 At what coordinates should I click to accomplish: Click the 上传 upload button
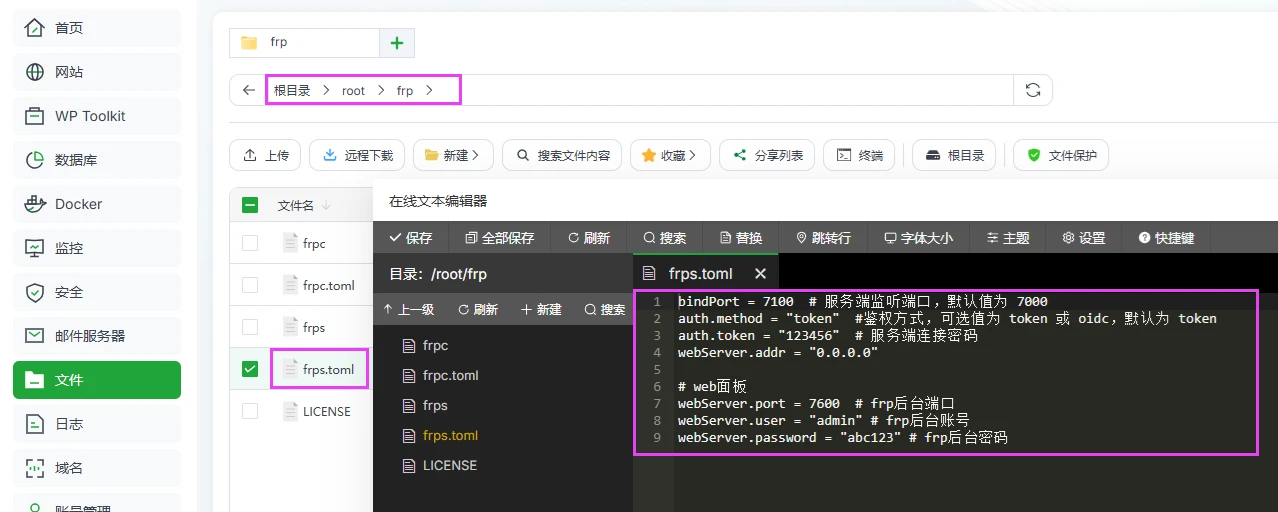tap(265, 155)
